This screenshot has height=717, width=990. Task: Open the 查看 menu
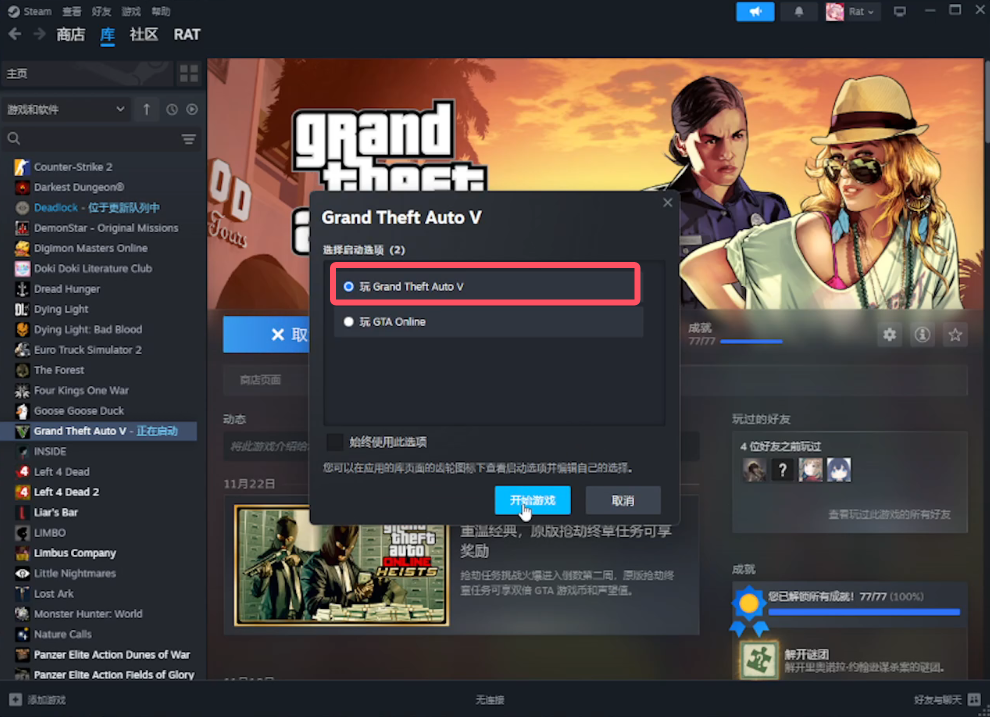coord(72,11)
